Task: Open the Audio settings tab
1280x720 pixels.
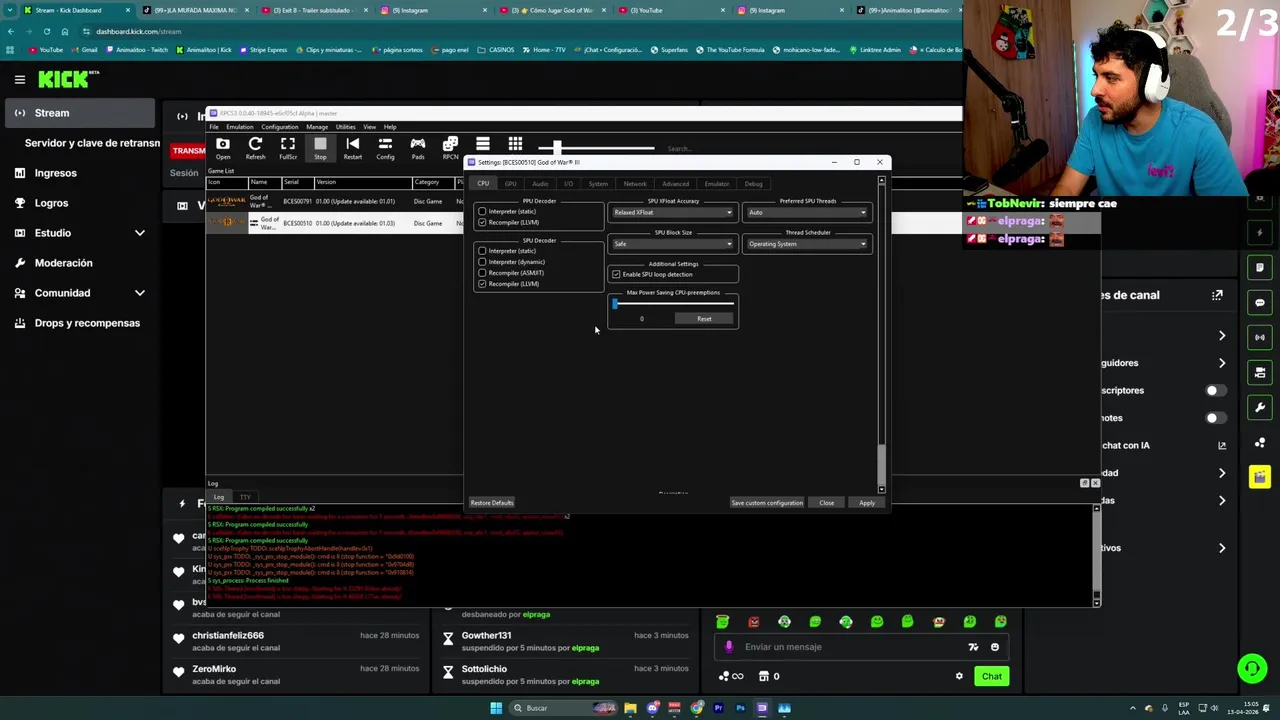Action: point(540,184)
